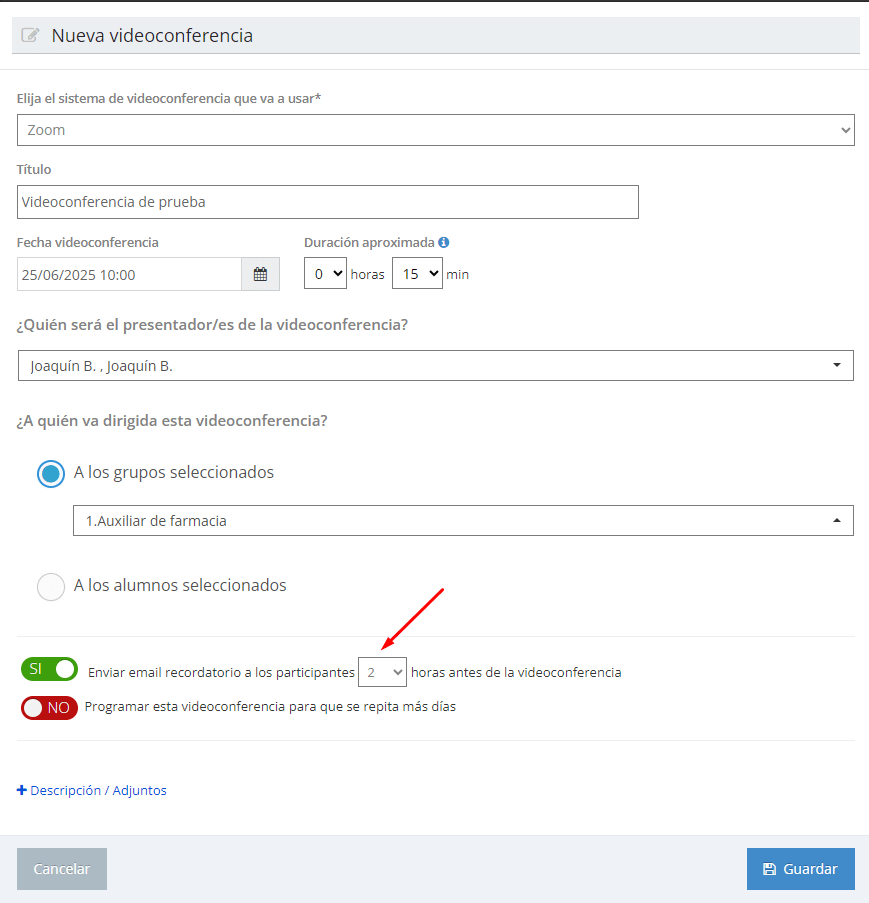This screenshot has height=903, width=869.
Task: Enable the NO repeat videoconference switch
Action: [x=49, y=707]
